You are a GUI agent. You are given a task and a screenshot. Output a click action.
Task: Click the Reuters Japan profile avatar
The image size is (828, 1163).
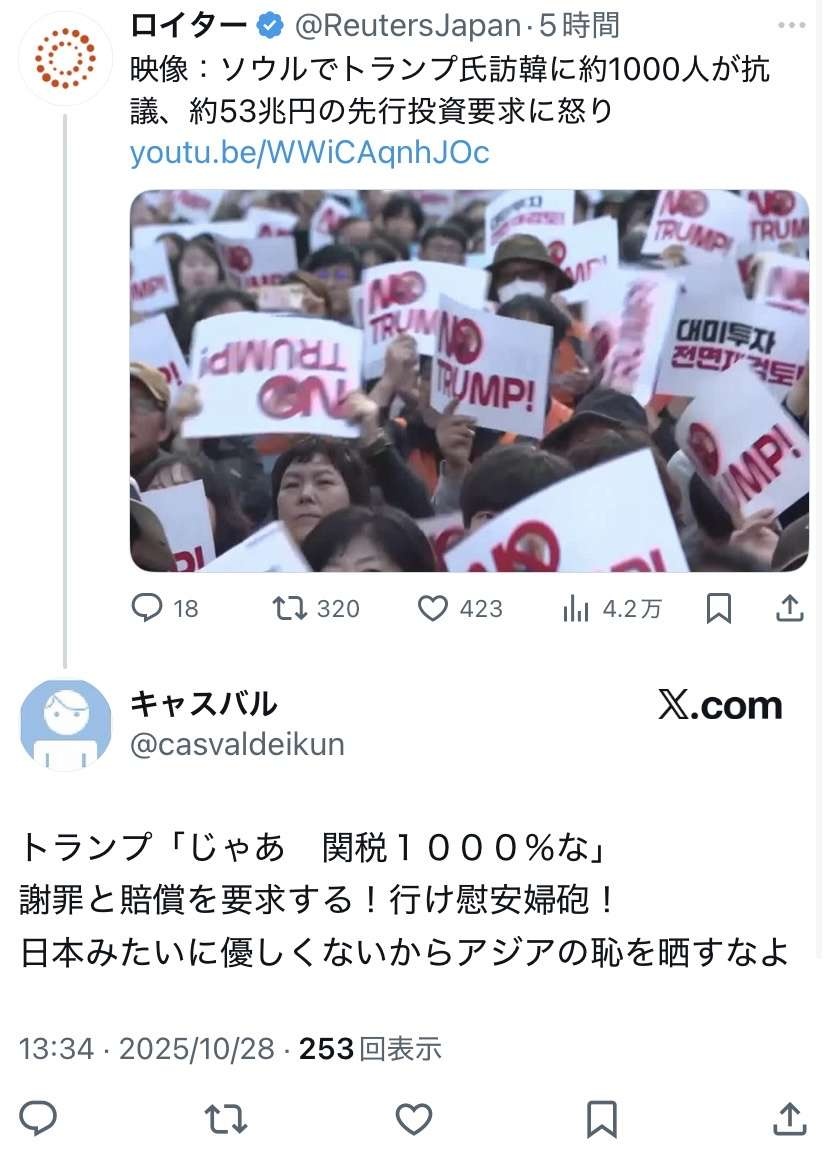(x=65, y=58)
